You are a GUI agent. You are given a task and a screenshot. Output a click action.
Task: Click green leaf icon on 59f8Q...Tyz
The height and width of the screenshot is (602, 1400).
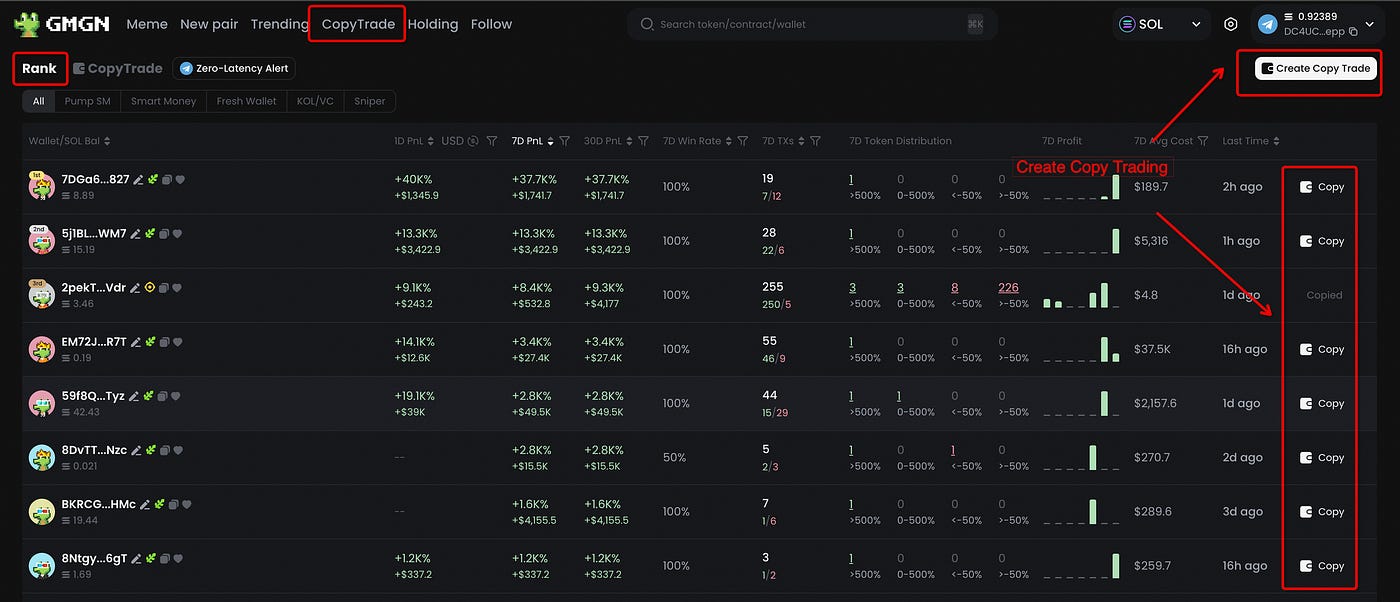(148, 396)
